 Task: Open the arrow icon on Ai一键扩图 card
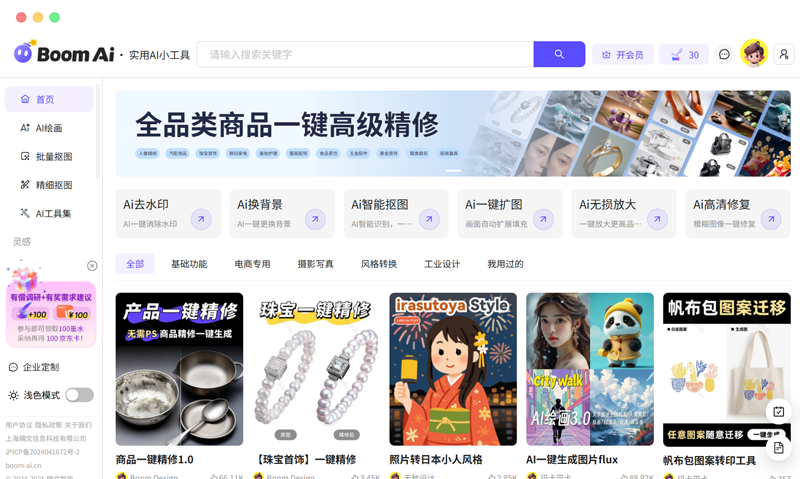(543, 219)
